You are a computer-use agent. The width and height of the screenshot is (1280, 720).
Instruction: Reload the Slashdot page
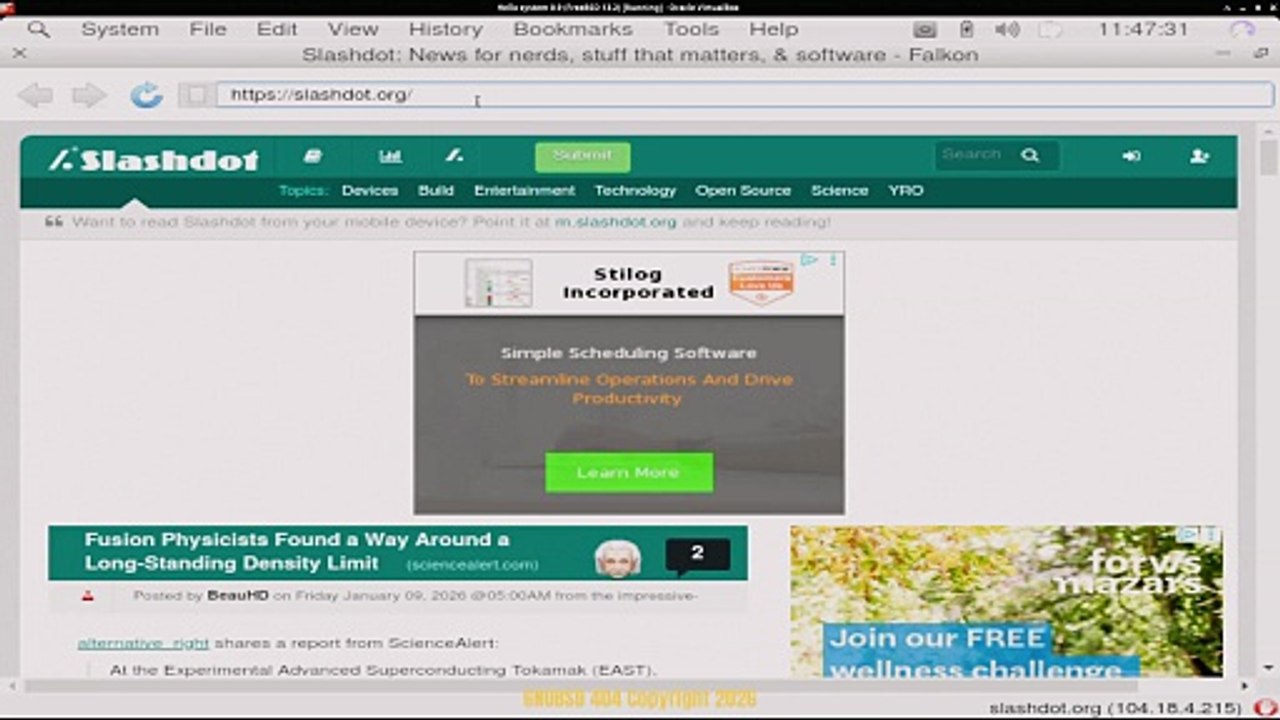coord(146,95)
